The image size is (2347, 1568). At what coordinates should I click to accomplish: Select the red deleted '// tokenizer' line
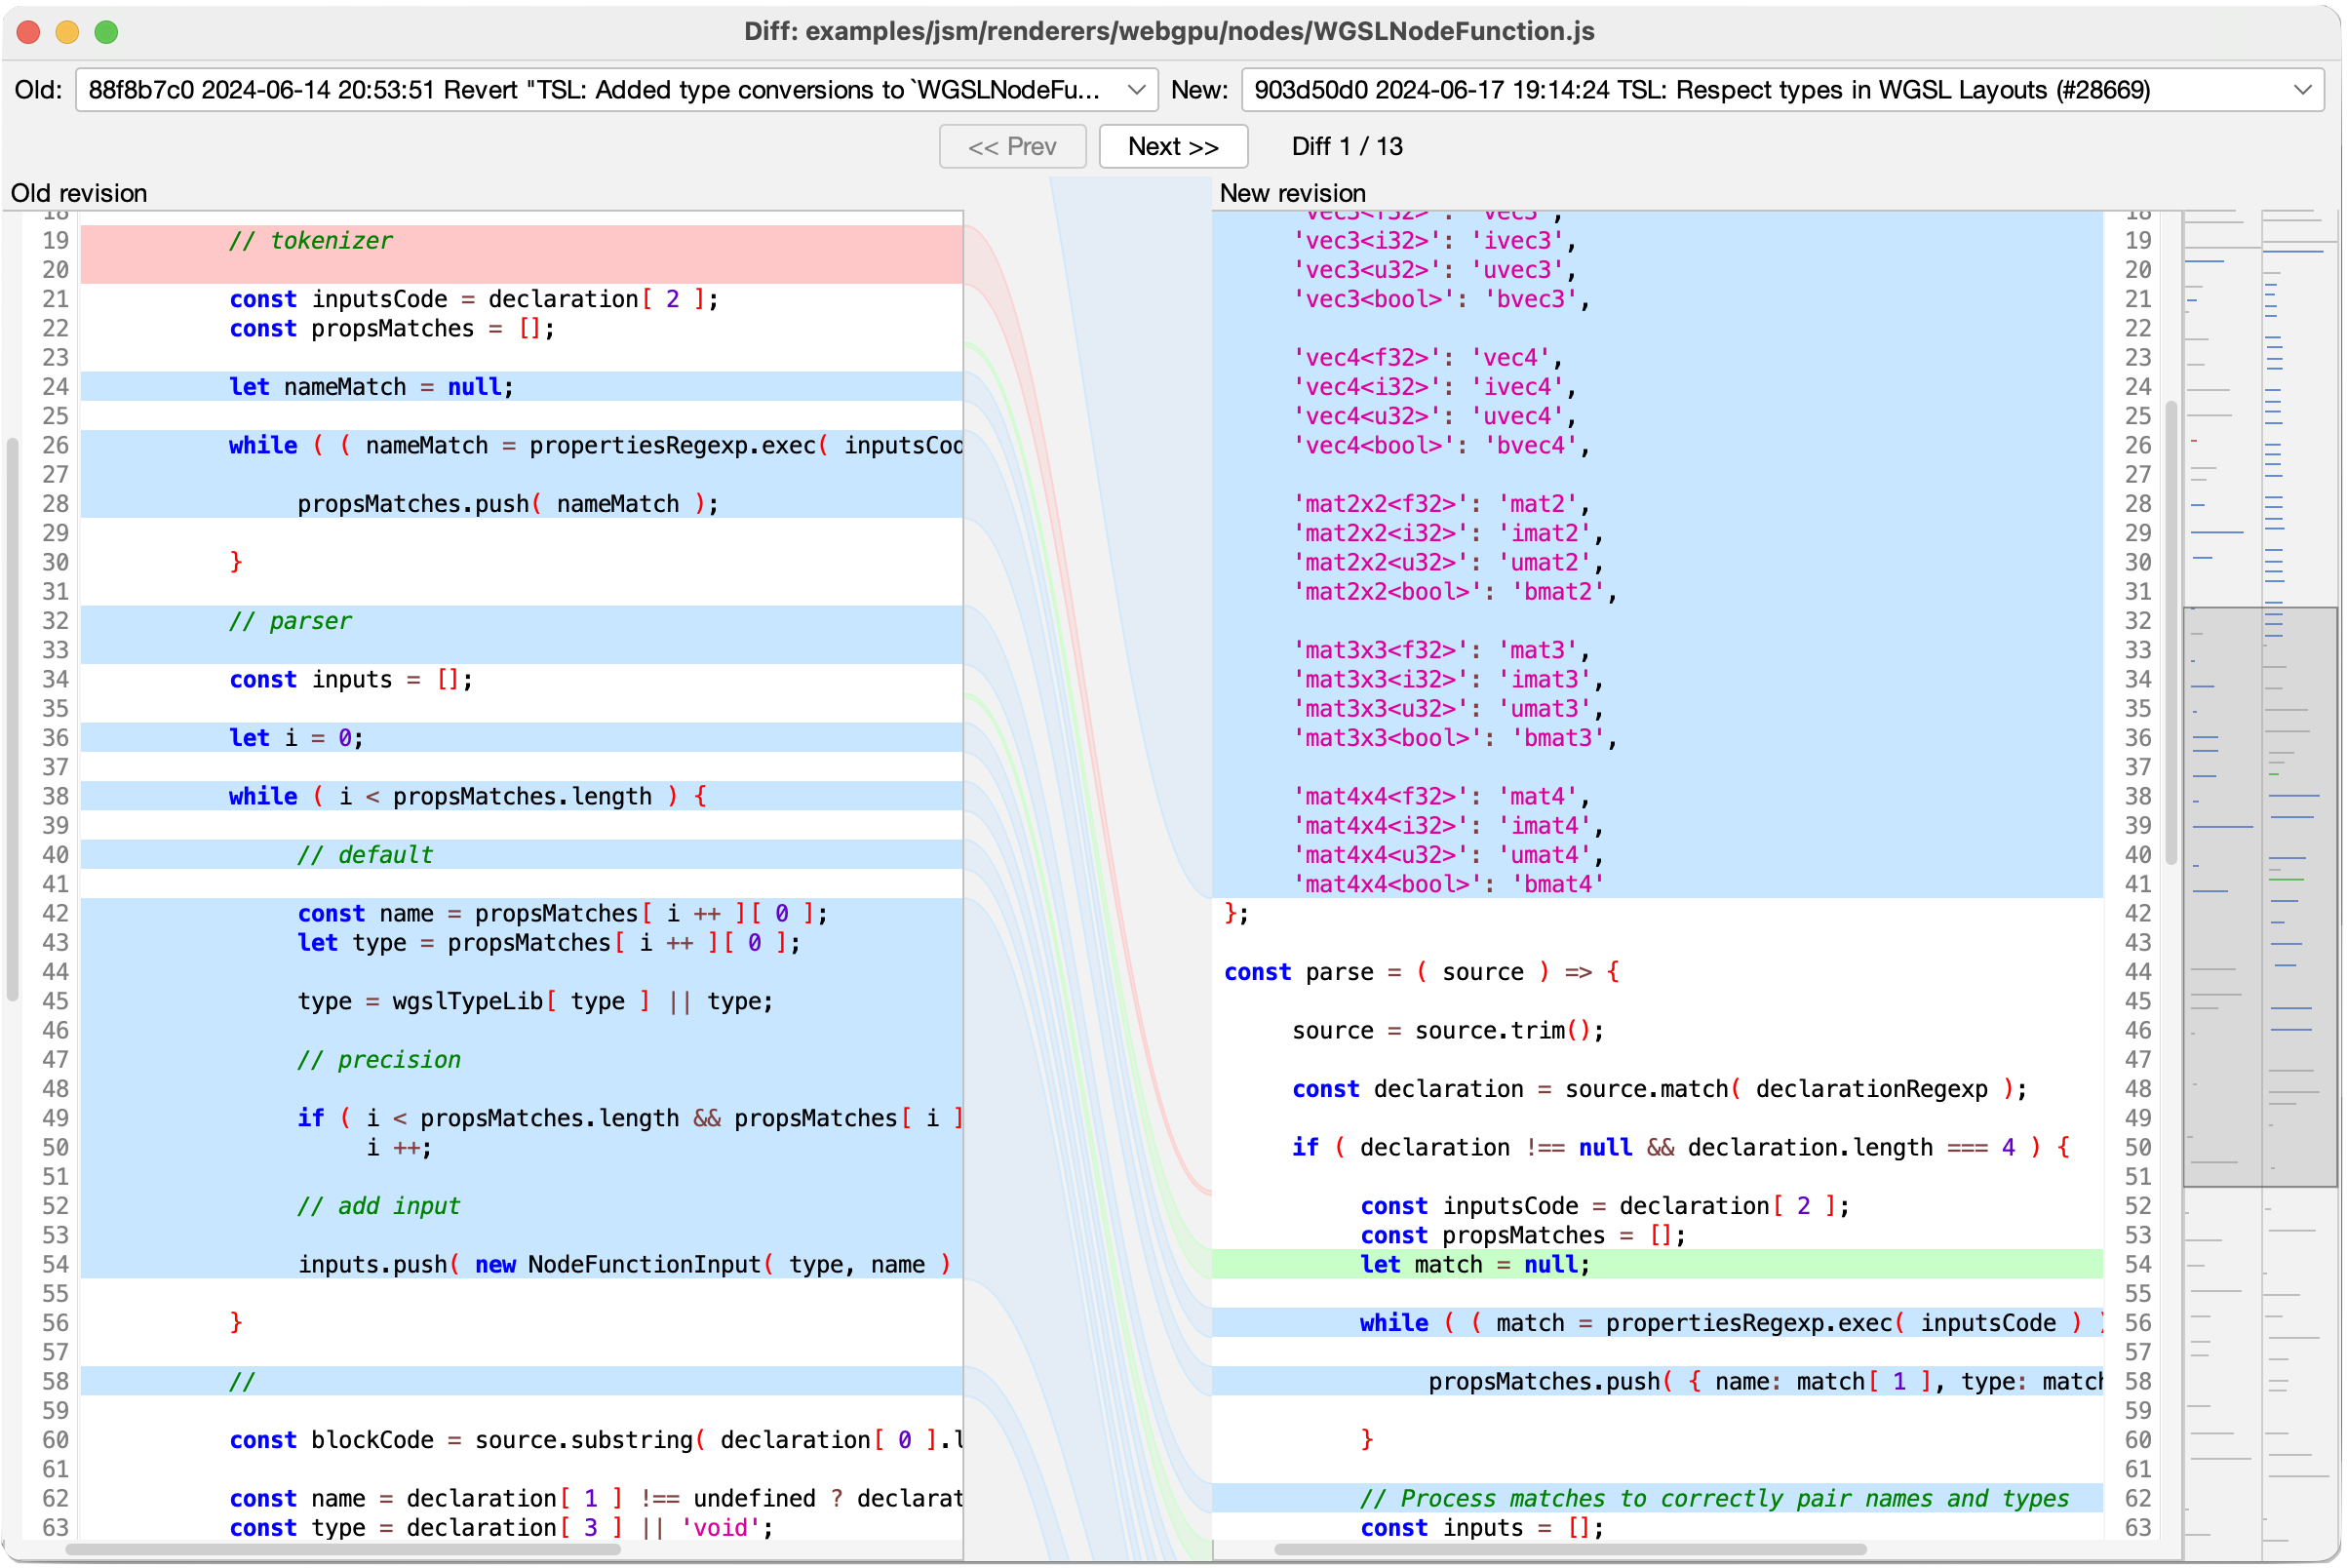310,240
